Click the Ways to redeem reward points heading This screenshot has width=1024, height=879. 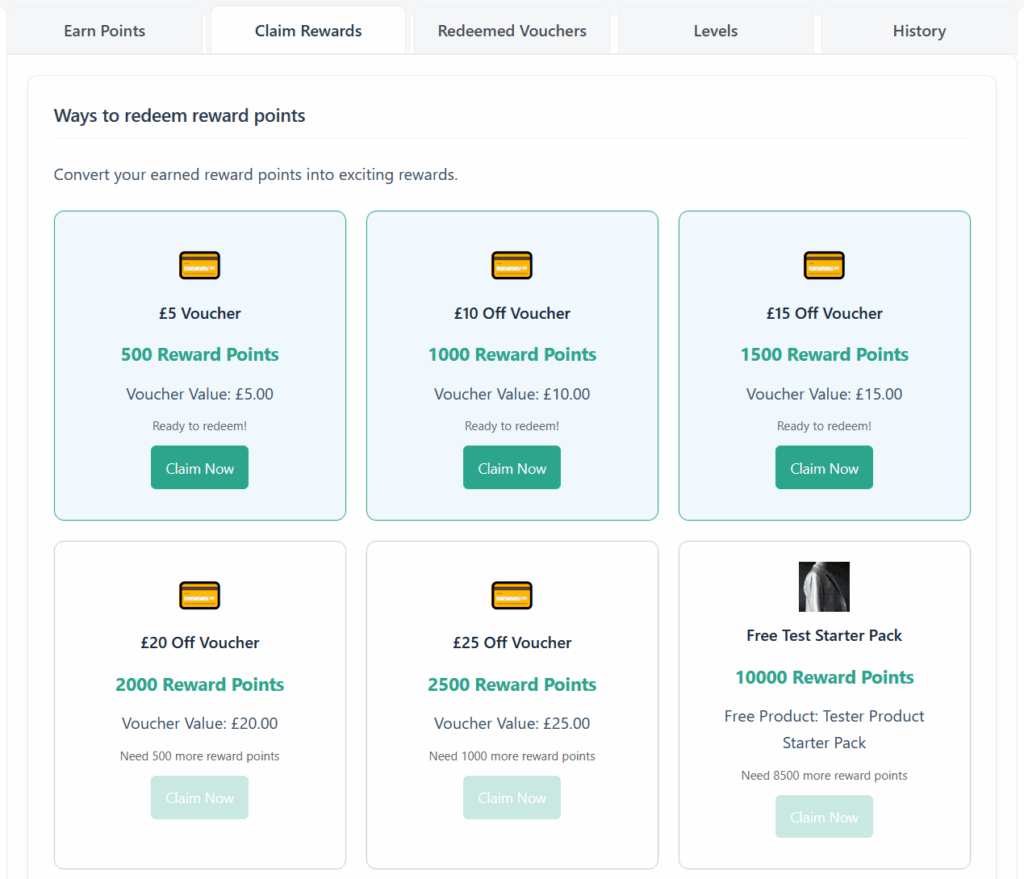pyautogui.click(x=179, y=115)
